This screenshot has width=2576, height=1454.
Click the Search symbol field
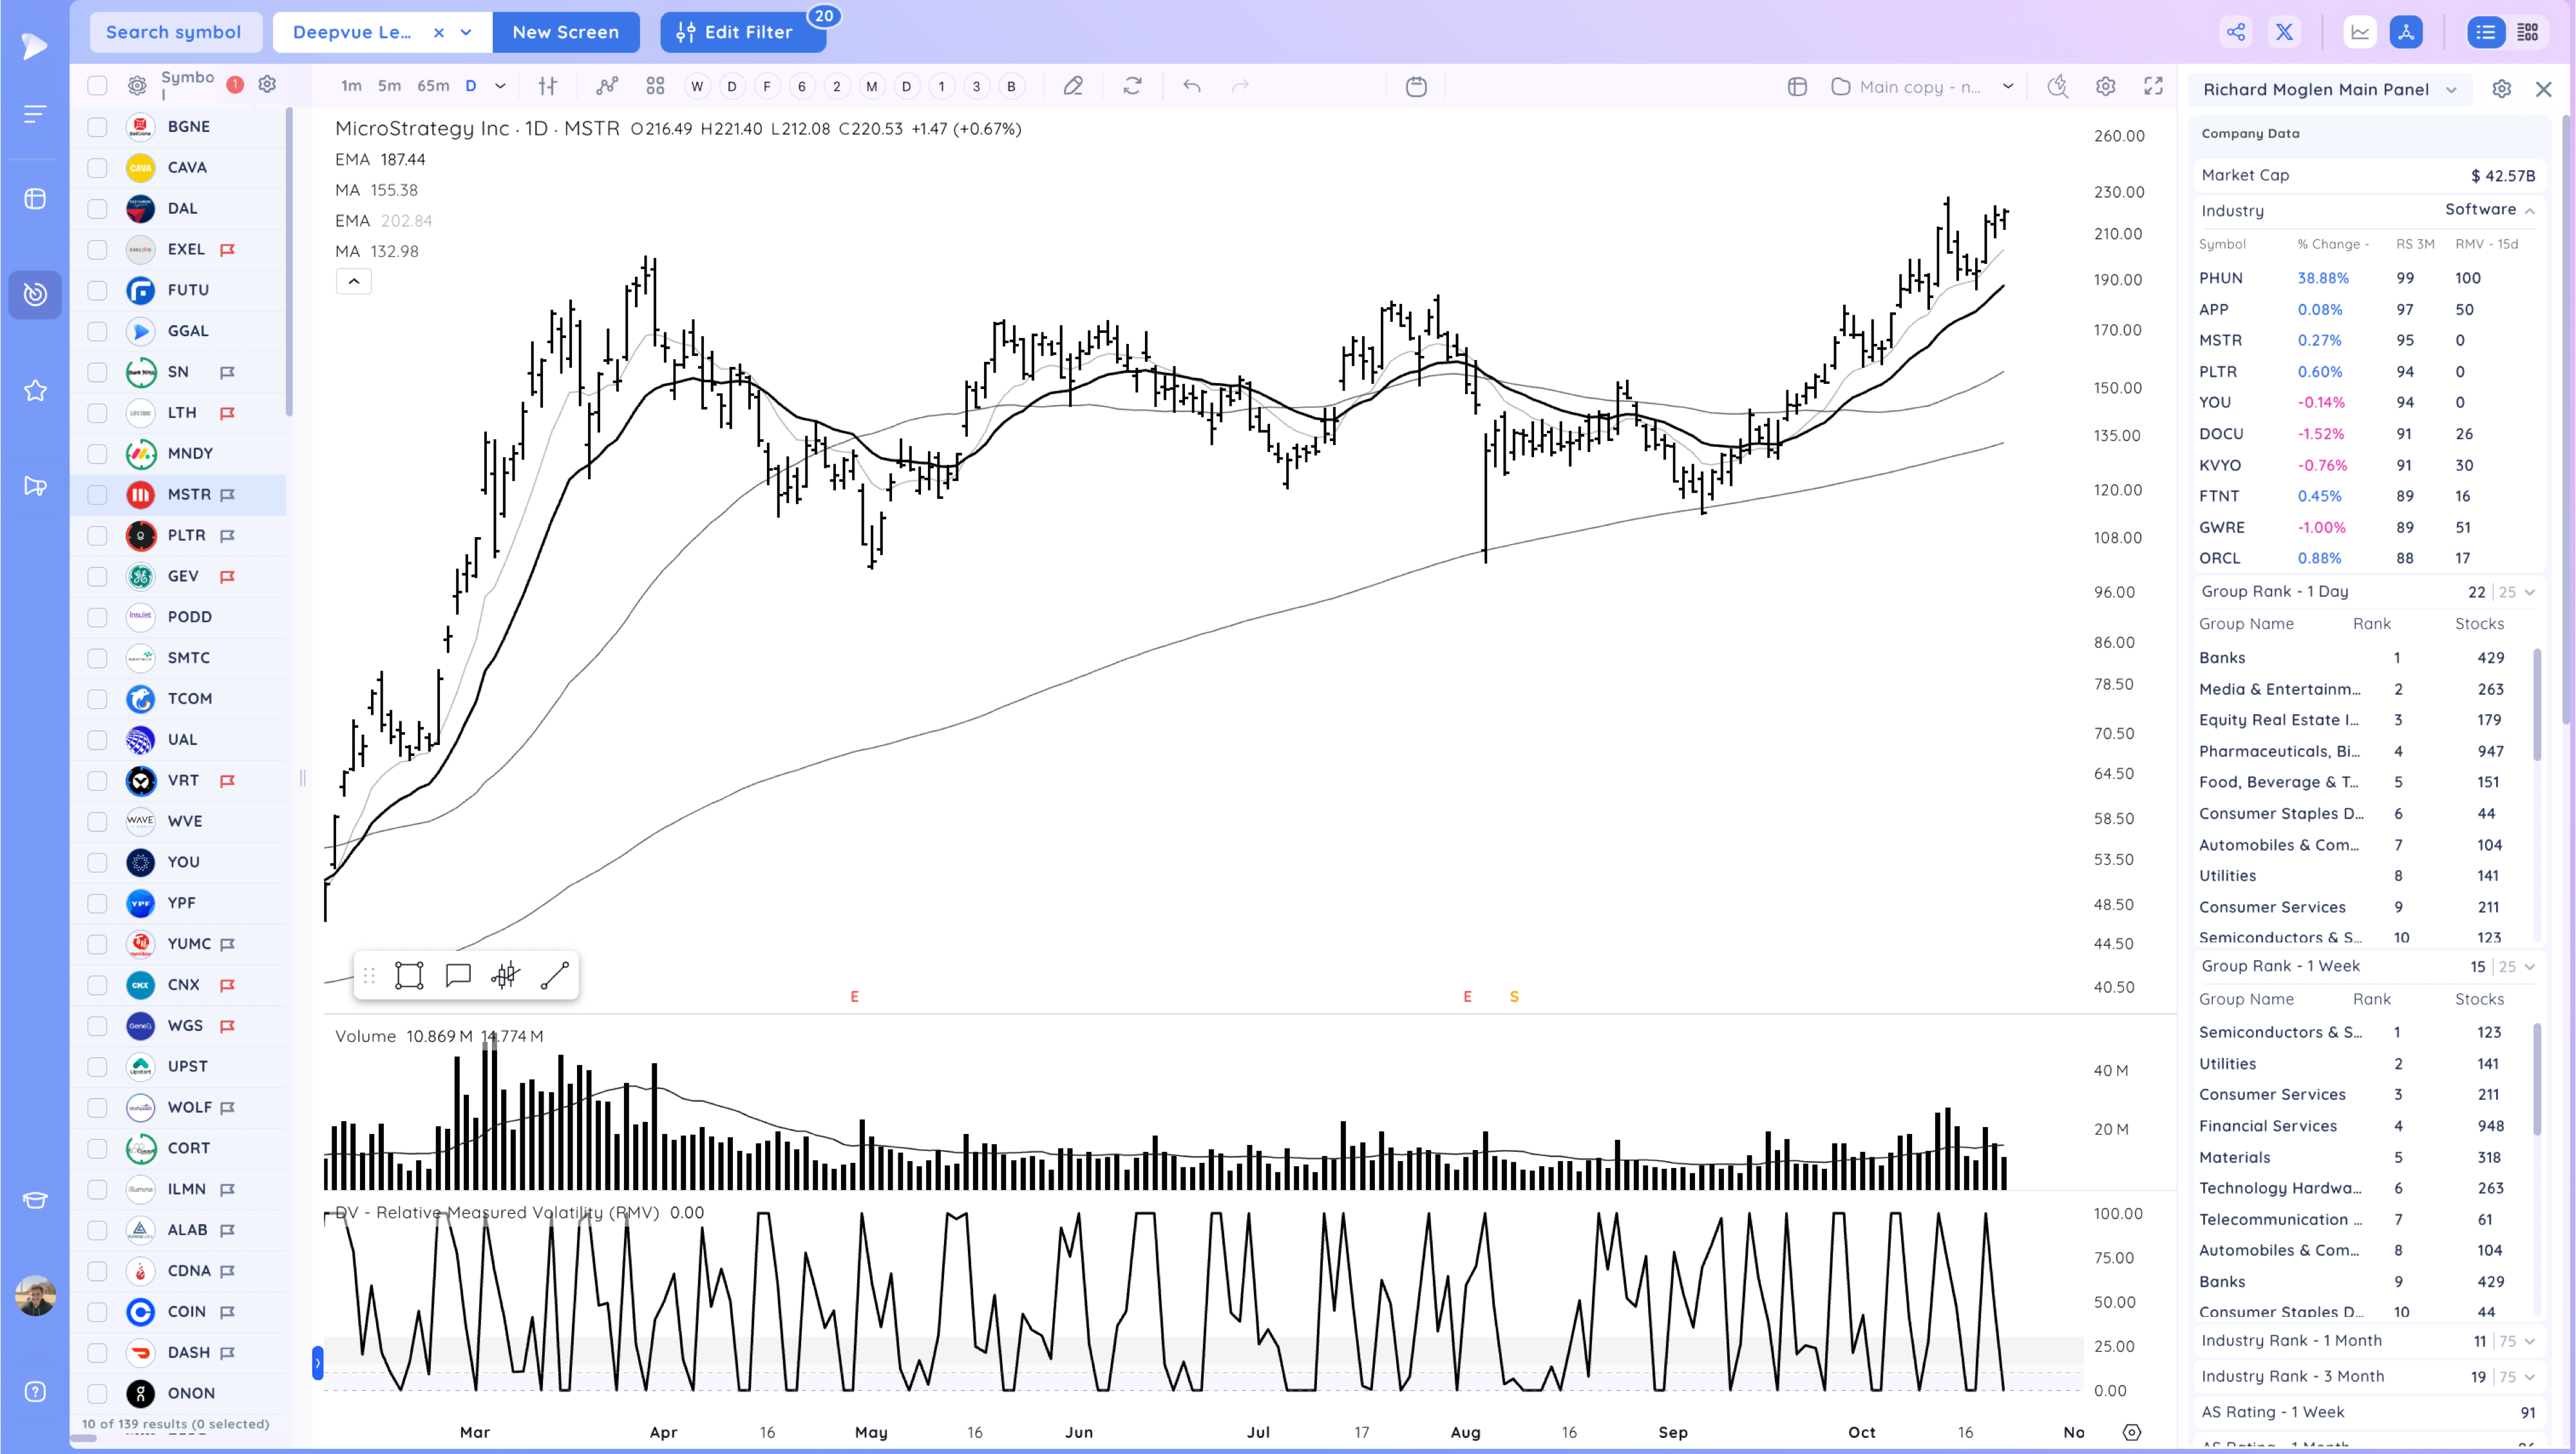point(174,32)
